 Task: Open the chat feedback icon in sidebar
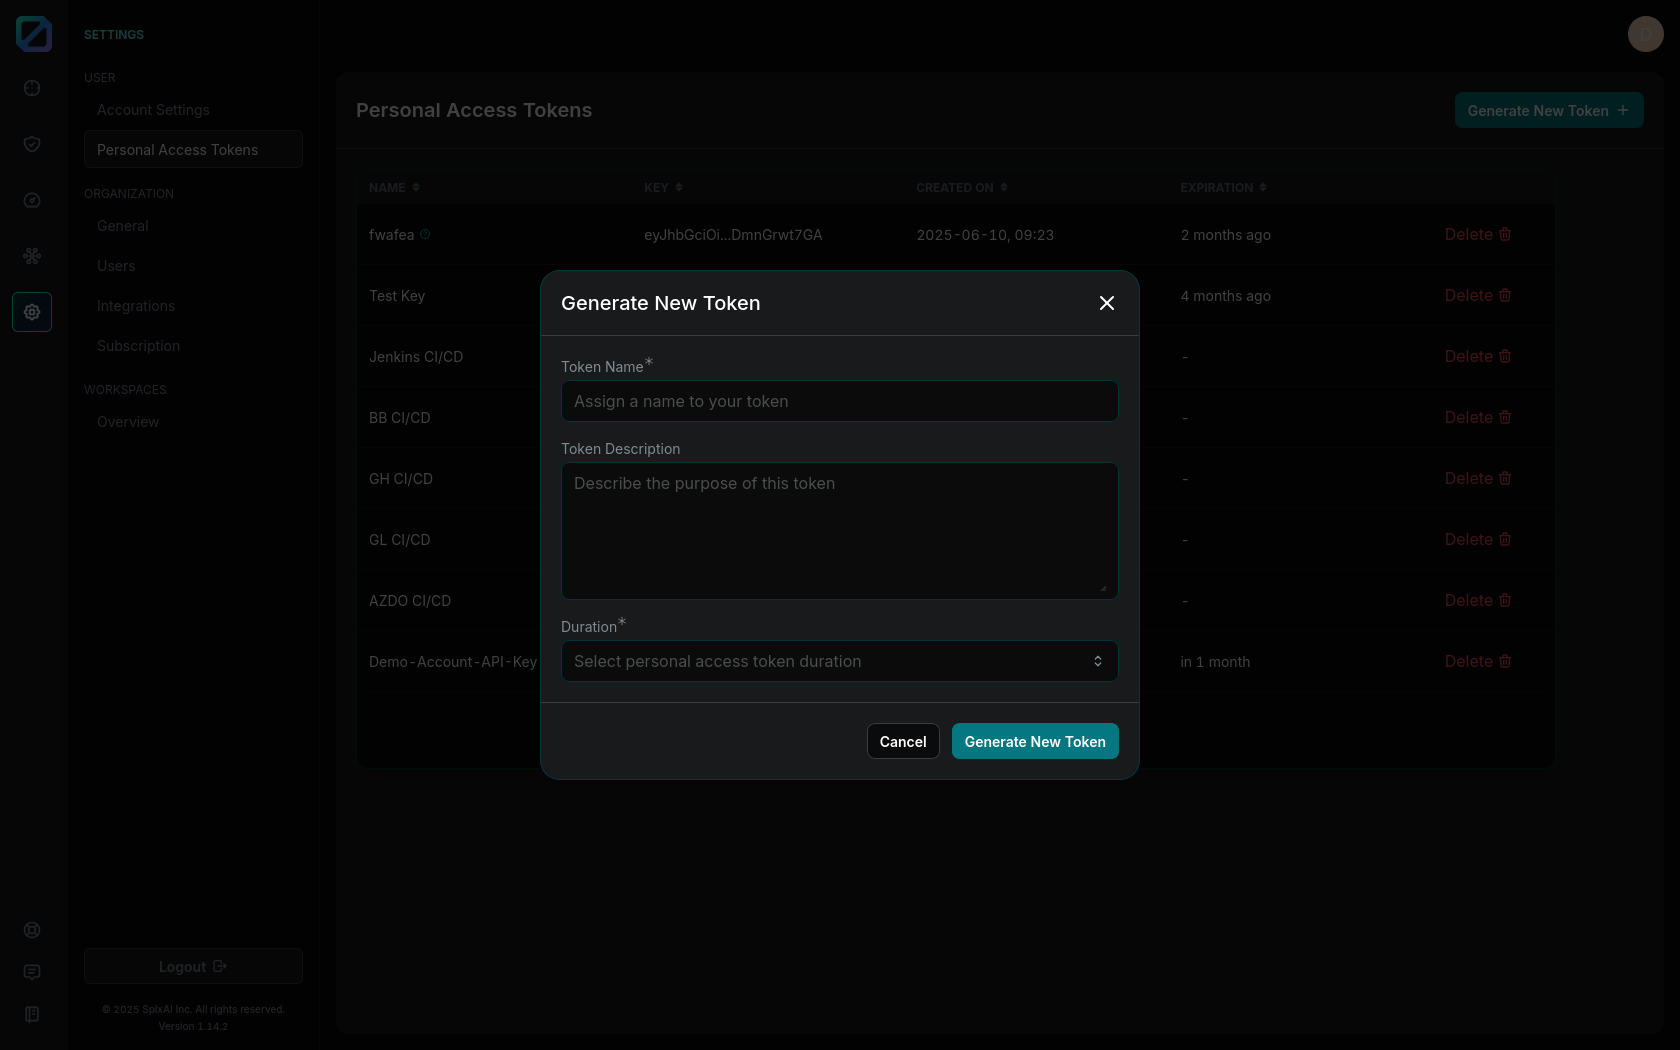[32, 972]
